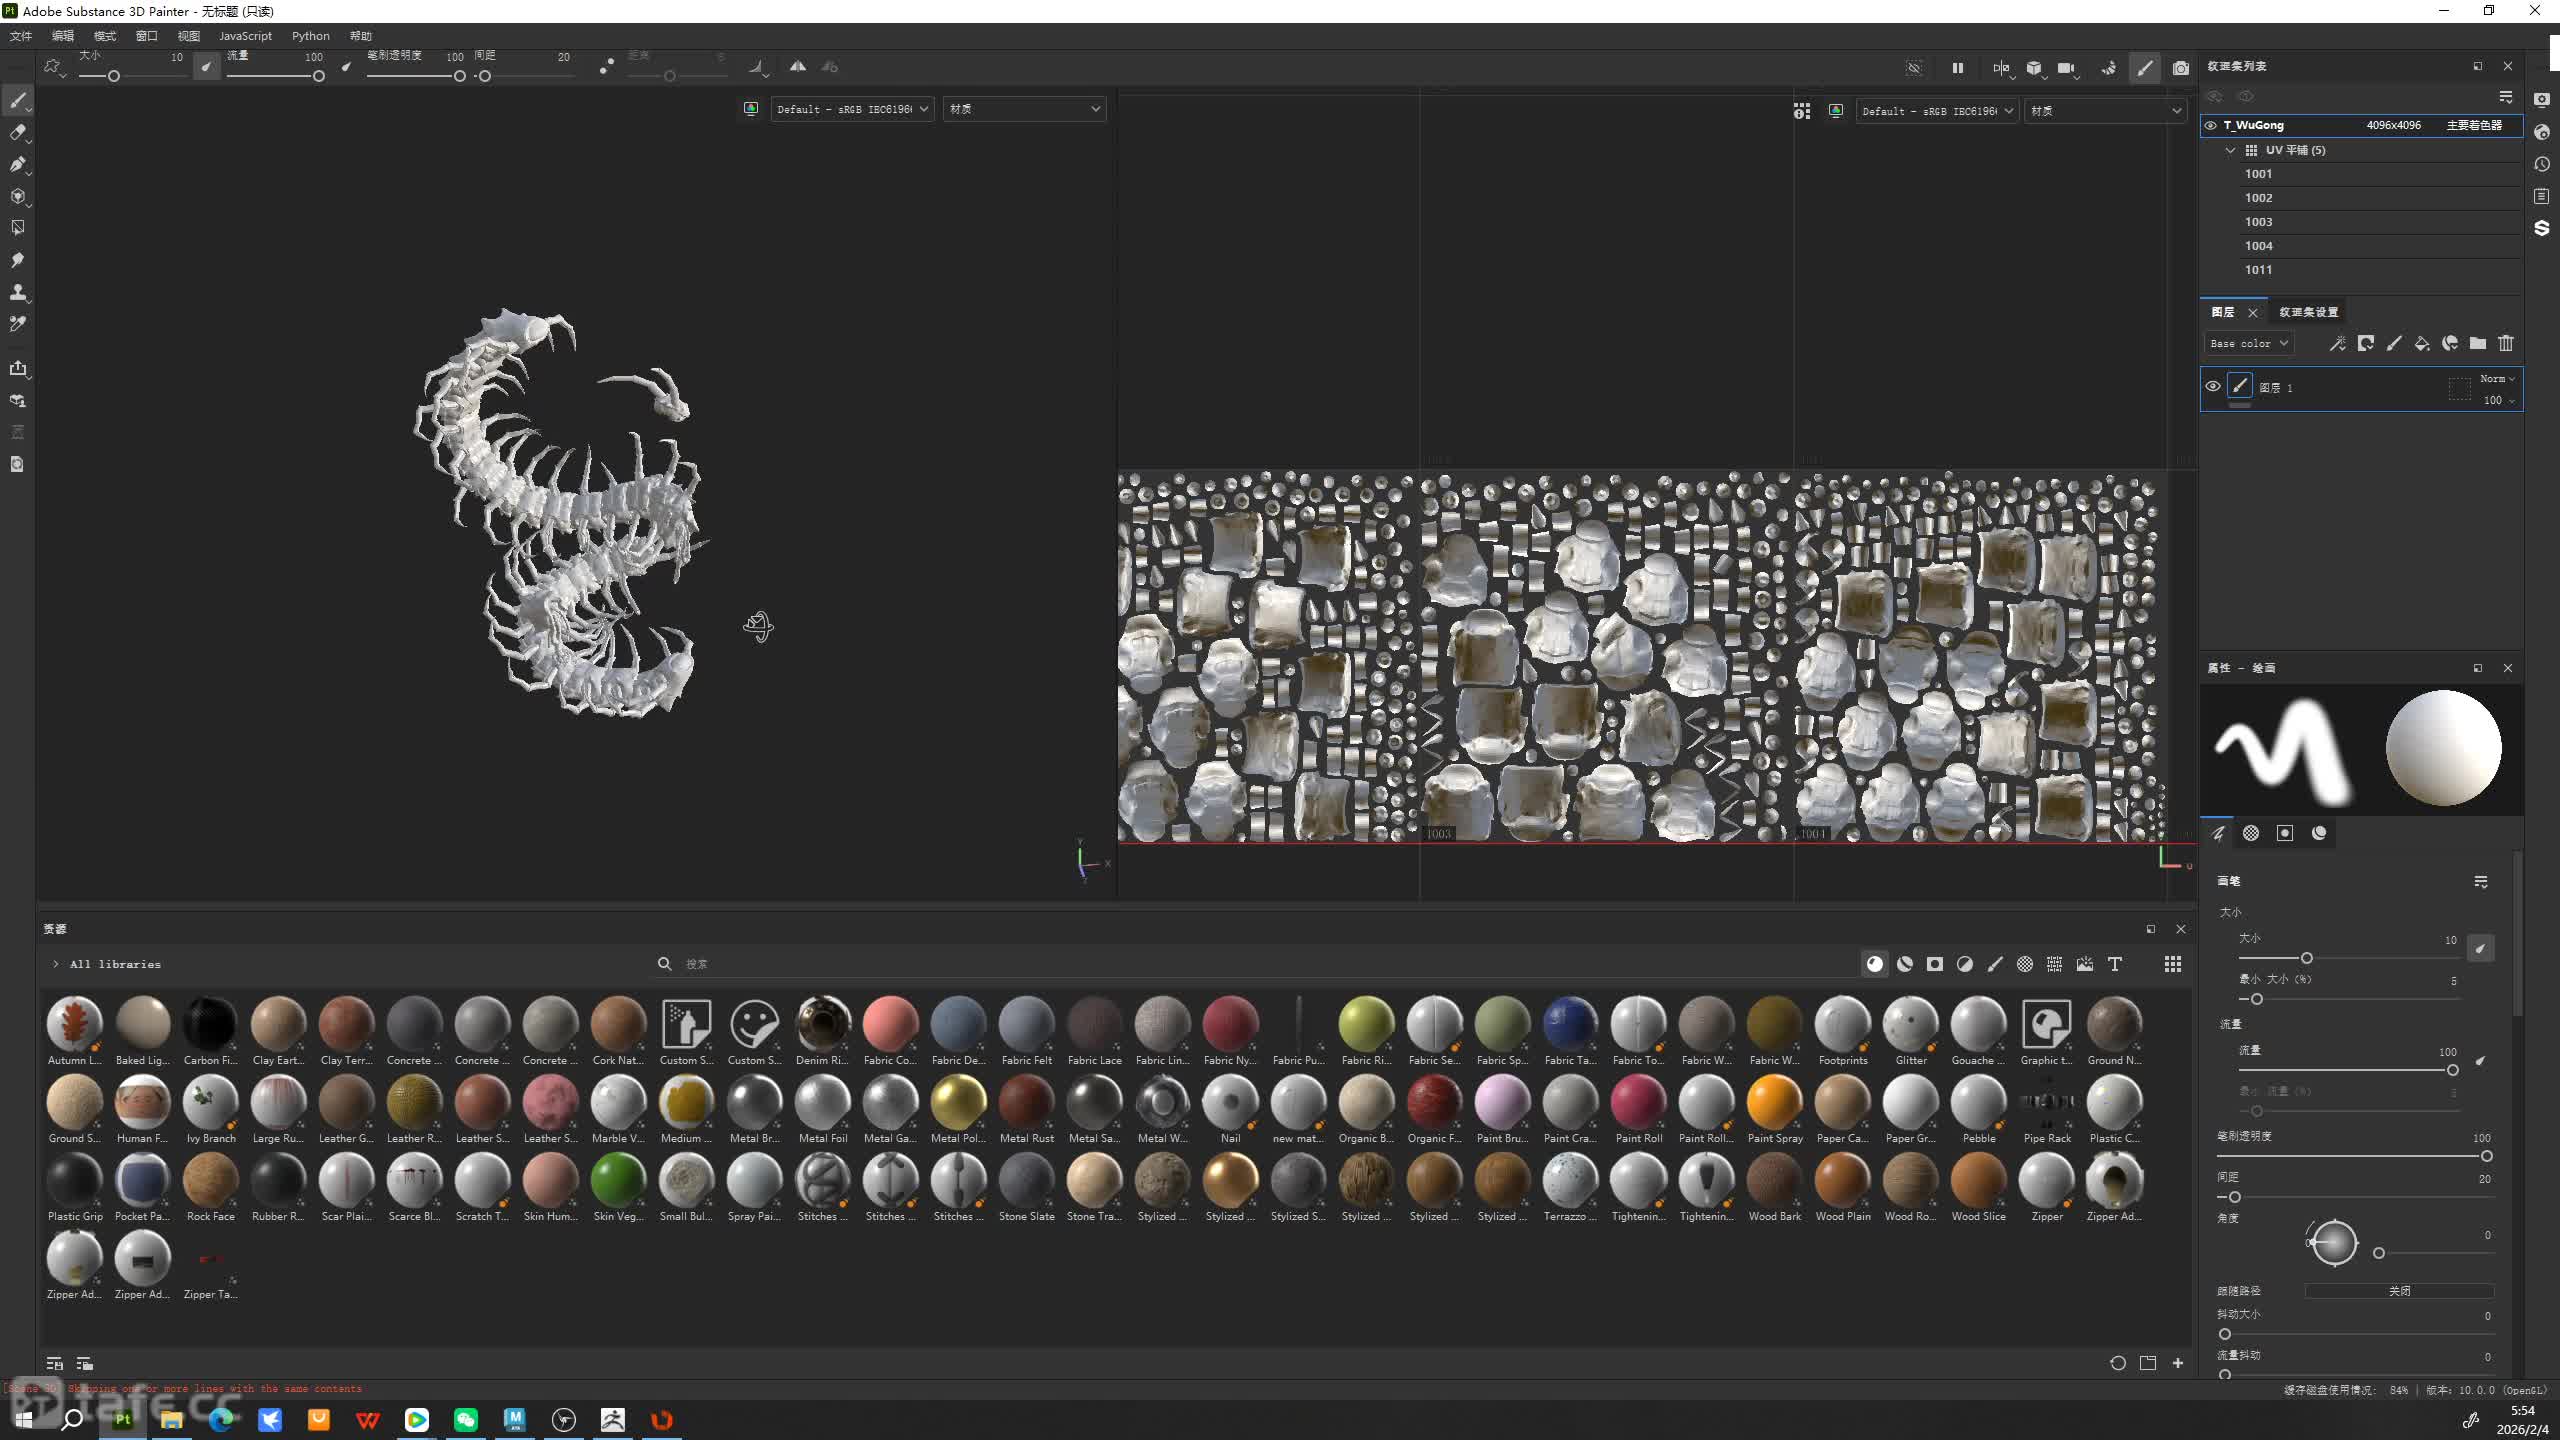This screenshot has height=1440, width=2560.
Task: Select UV tile 1003 in list
Action: [x=2258, y=222]
